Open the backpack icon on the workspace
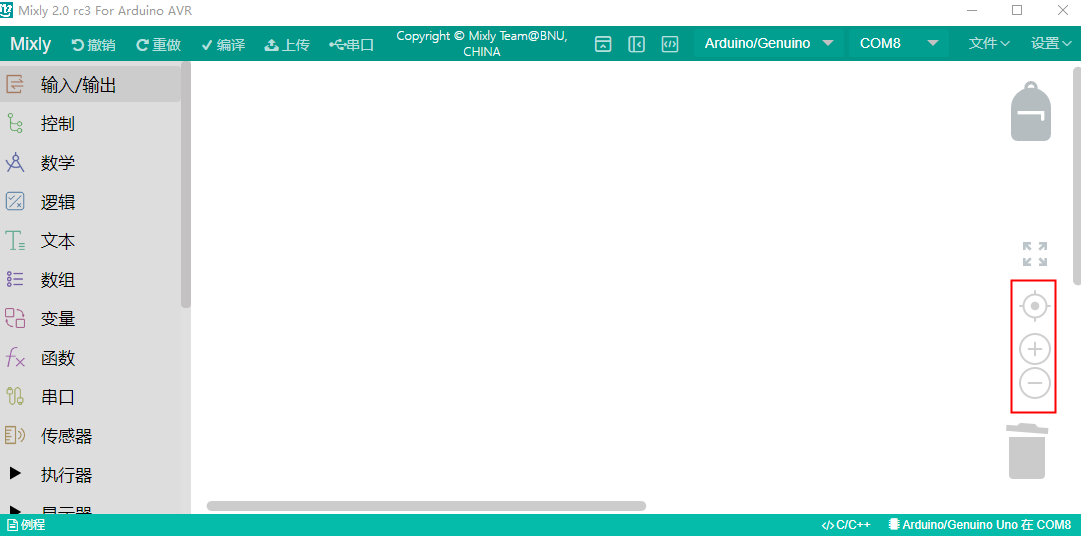 1030,112
